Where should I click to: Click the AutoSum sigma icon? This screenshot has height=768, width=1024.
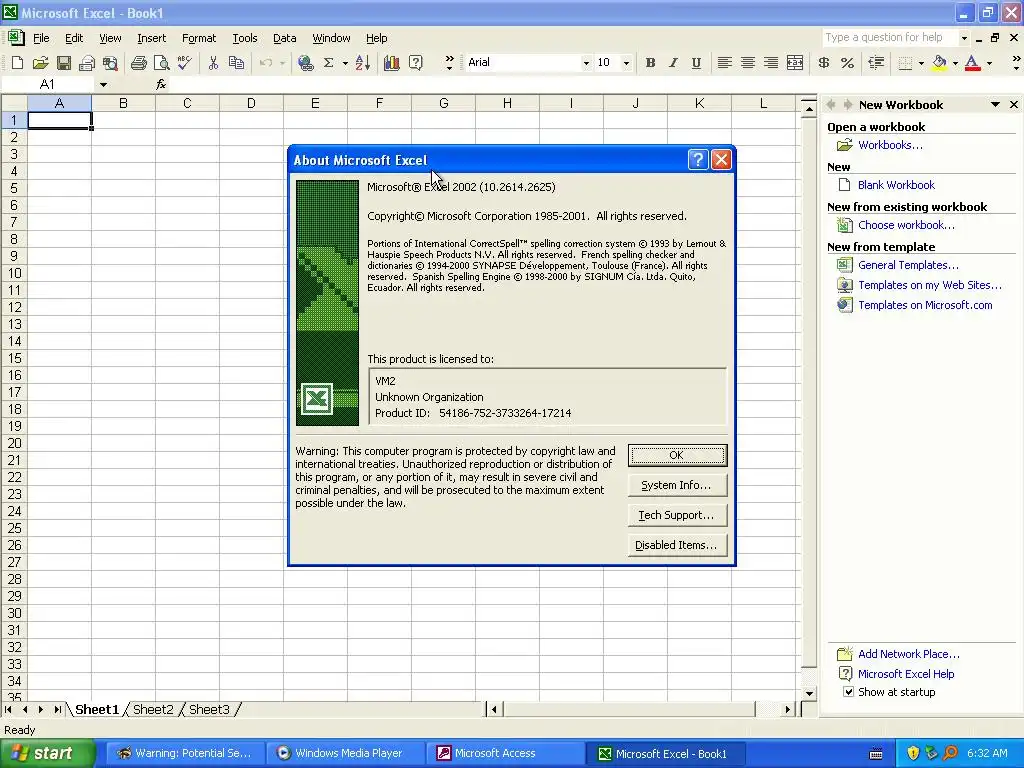pos(328,63)
